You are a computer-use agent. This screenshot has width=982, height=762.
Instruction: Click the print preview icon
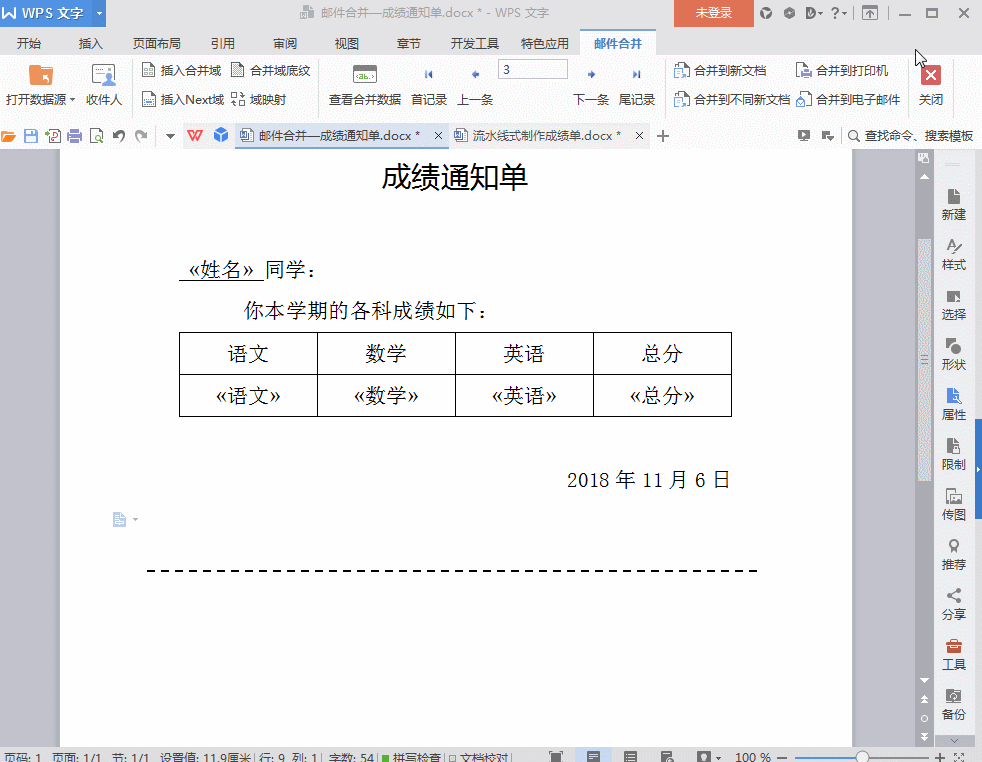[x=96, y=136]
